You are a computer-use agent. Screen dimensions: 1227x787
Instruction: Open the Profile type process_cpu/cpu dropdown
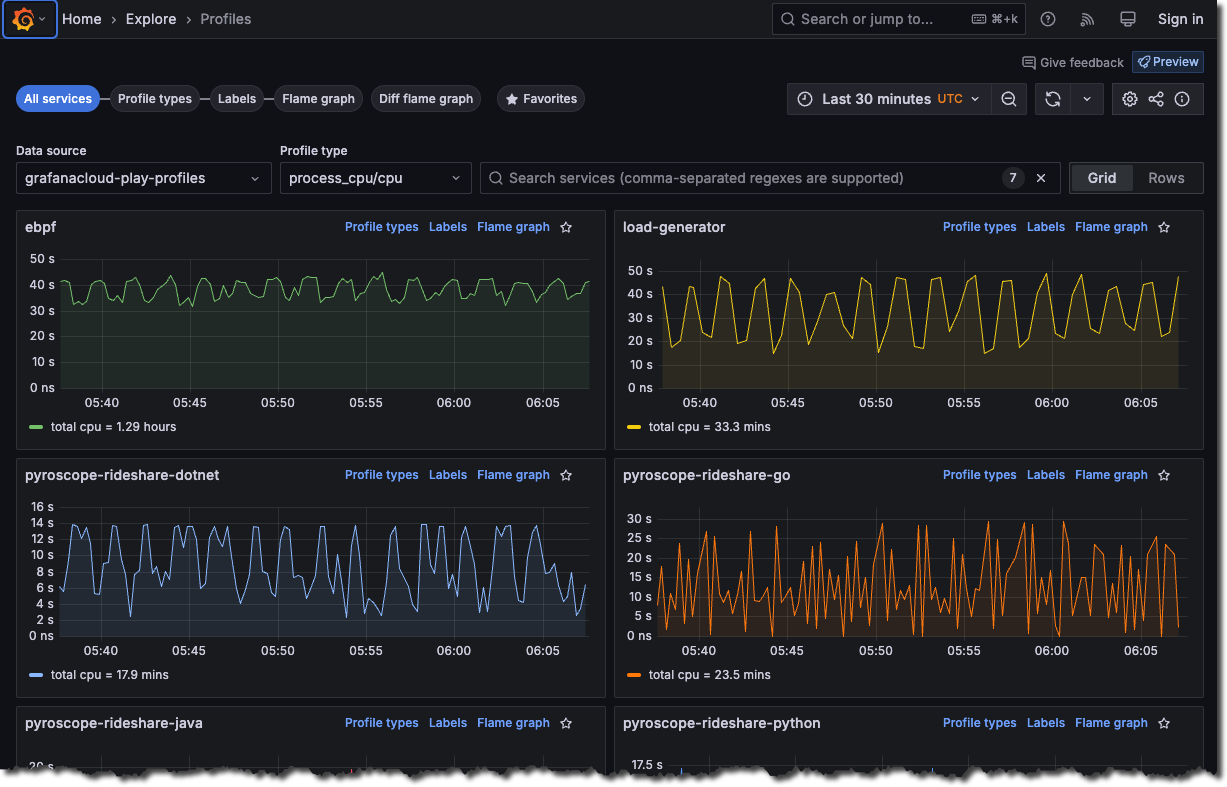click(x=374, y=178)
